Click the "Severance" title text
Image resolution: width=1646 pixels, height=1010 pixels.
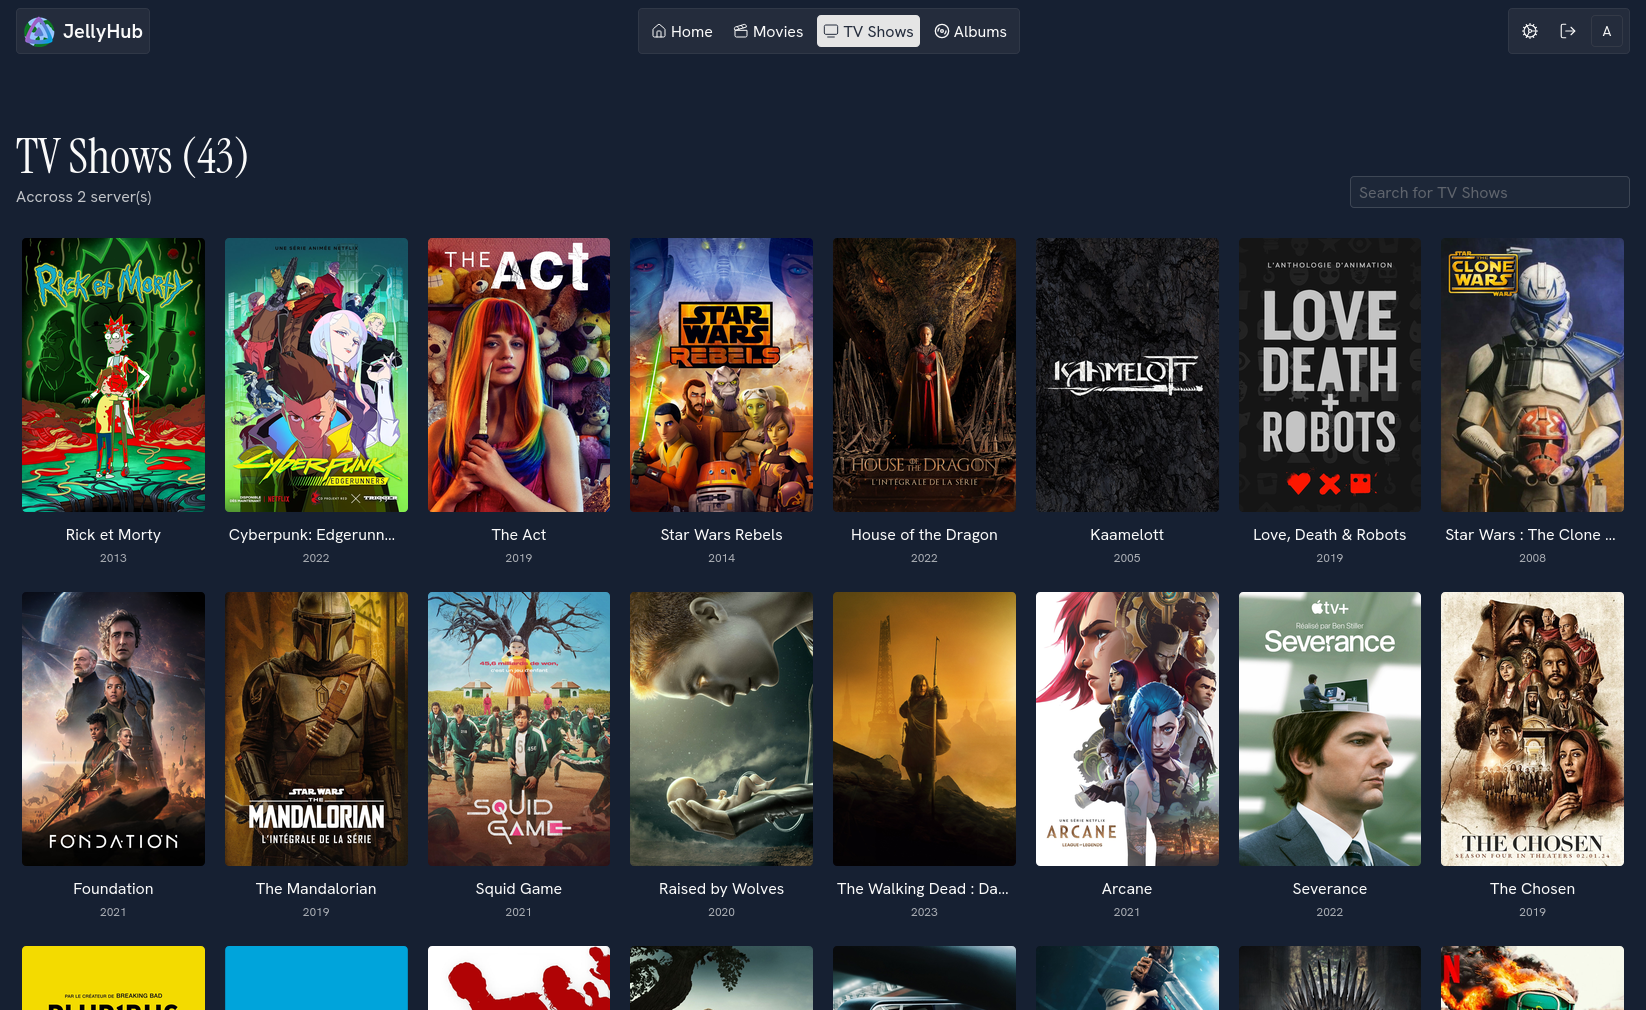(1330, 889)
